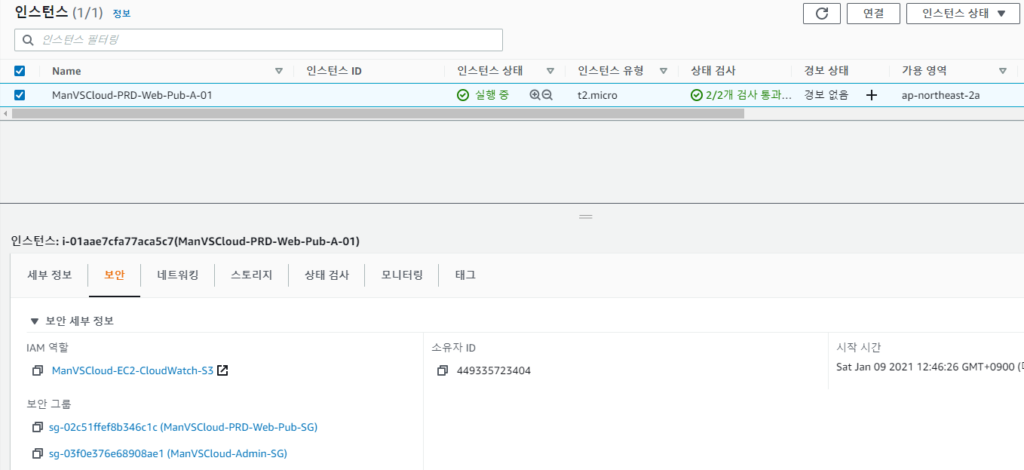Switch to the 네트워킹 tab
This screenshot has height=470, width=1024.
(178, 274)
